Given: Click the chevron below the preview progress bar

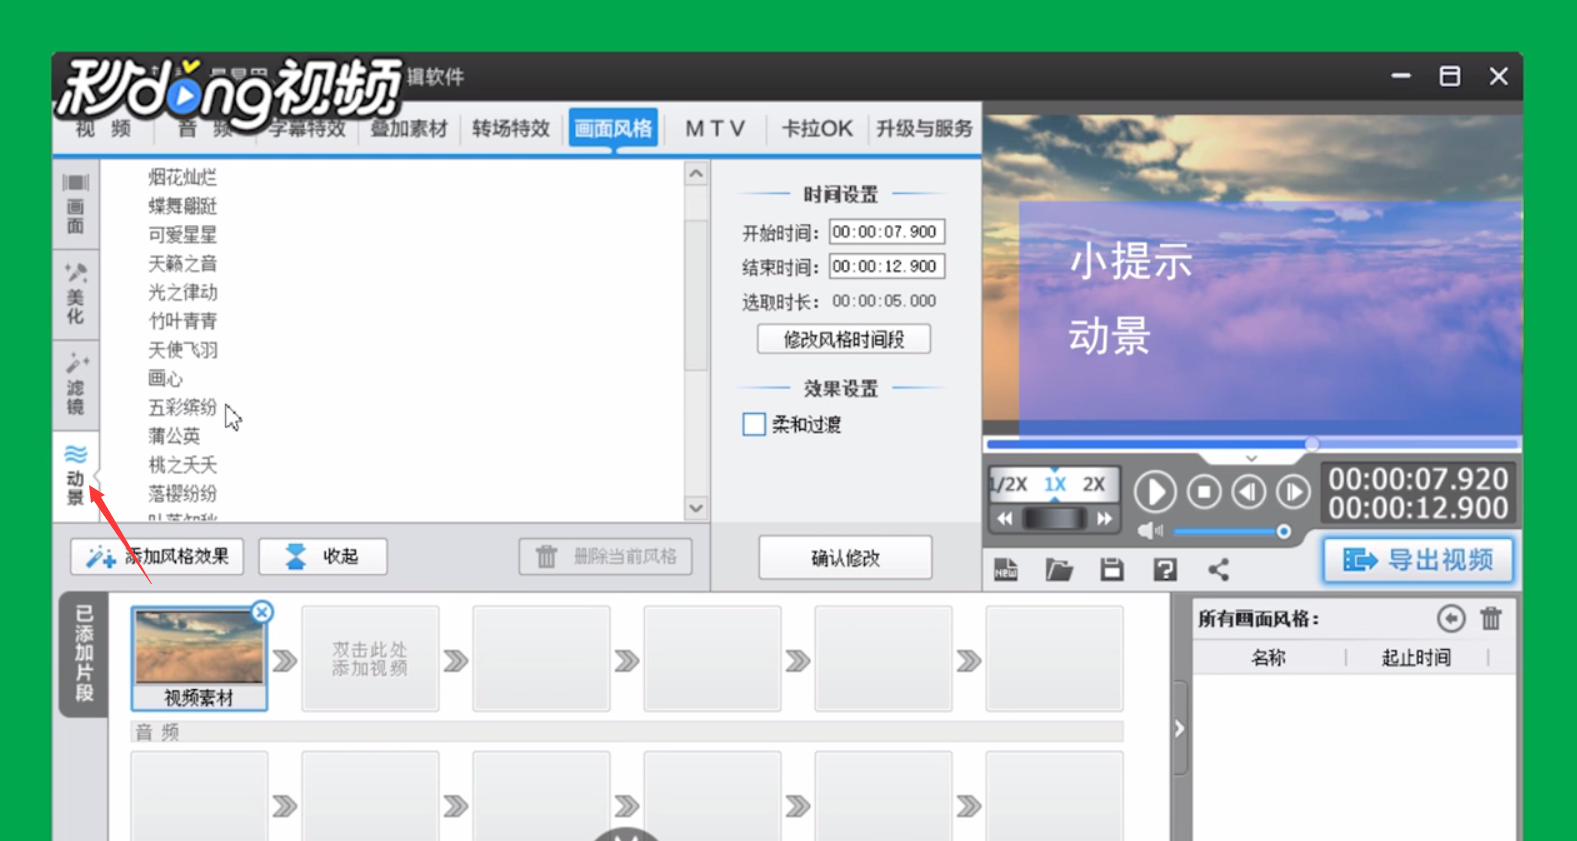Looking at the screenshot, I should point(1251,458).
